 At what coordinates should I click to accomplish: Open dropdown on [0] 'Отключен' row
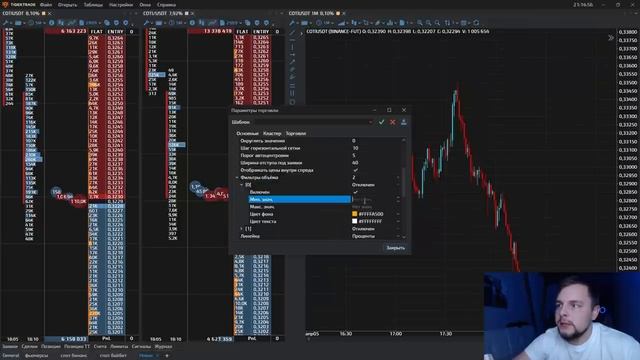coord(398,185)
